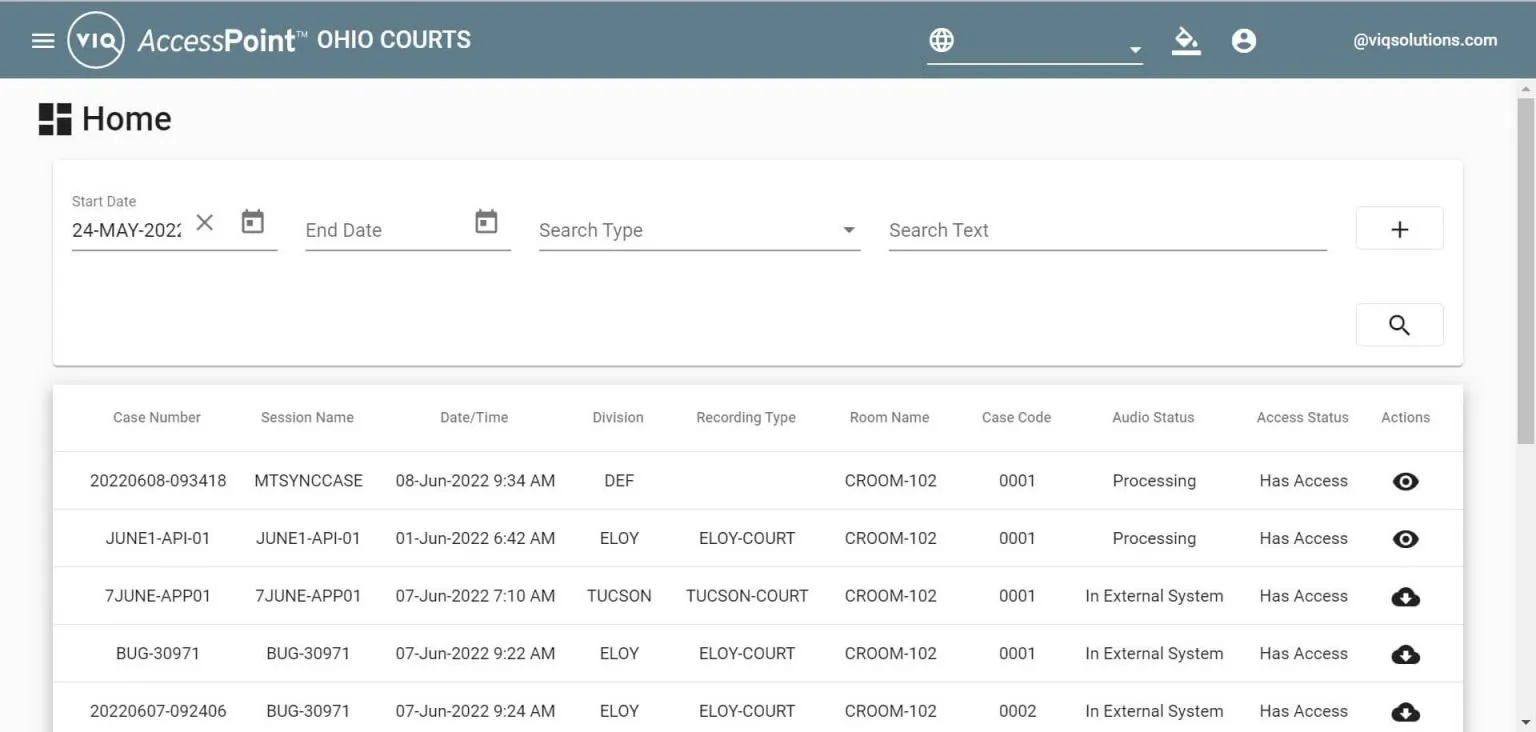Click the VIQ AccessPoint logo

(96, 41)
